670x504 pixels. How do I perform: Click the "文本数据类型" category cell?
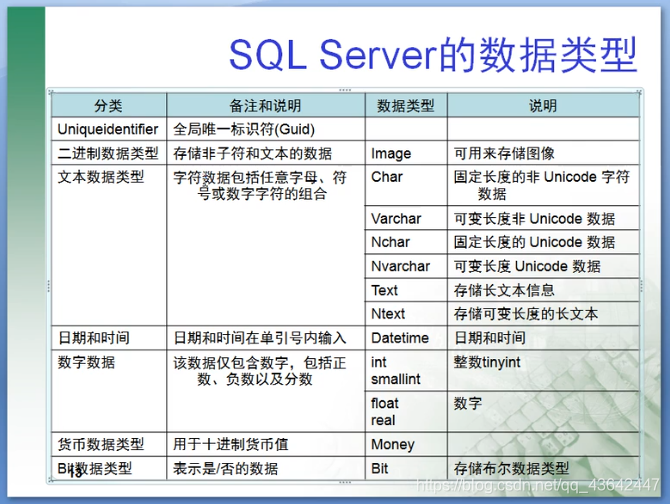pos(109,245)
